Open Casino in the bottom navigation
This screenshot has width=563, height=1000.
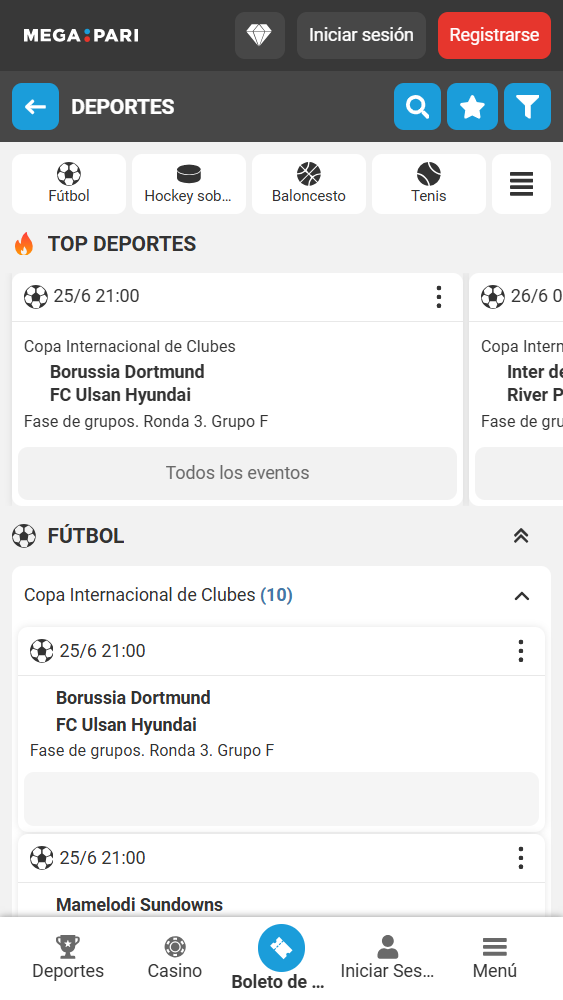coord(175,958)
